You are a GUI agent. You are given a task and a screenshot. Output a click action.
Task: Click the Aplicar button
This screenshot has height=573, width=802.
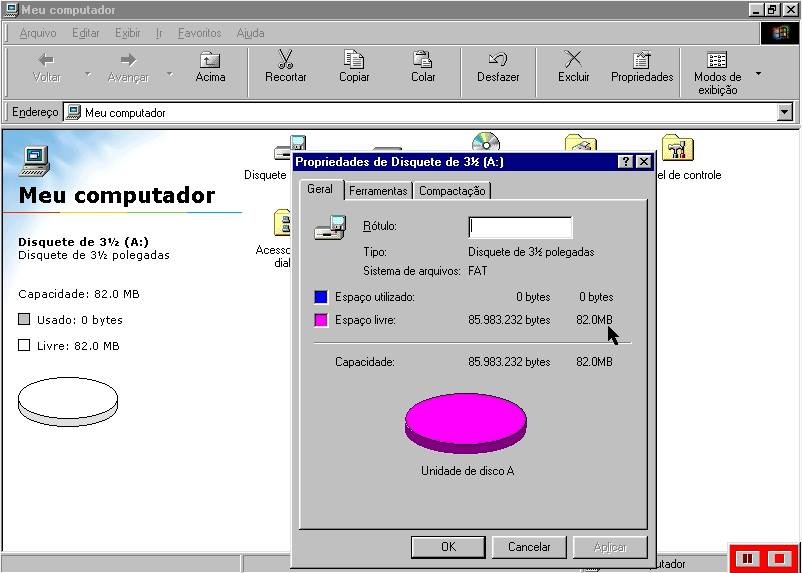[610, 547]
